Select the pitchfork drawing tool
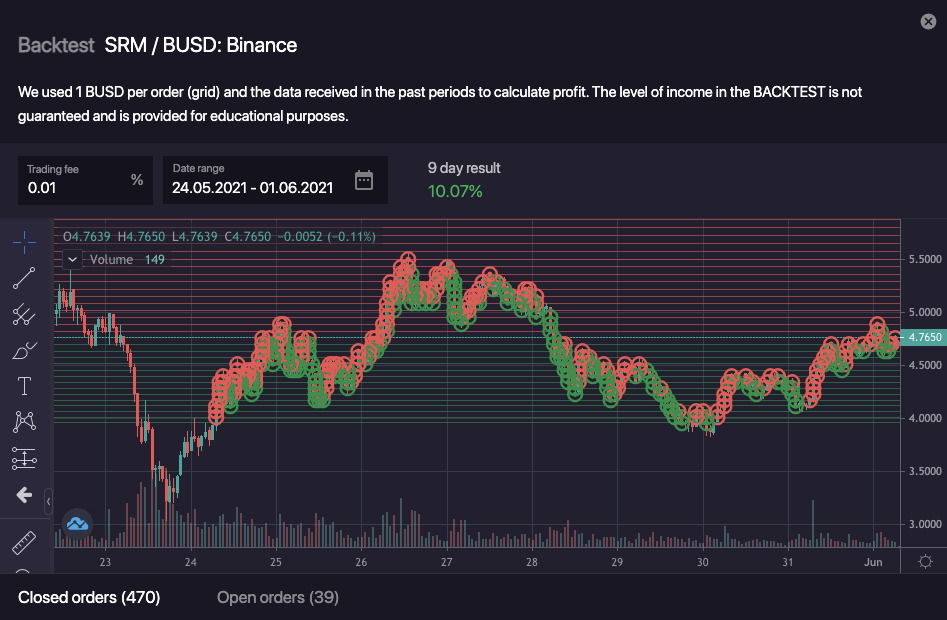The width and height of the screenshot is (947, 620). point(25,315)
